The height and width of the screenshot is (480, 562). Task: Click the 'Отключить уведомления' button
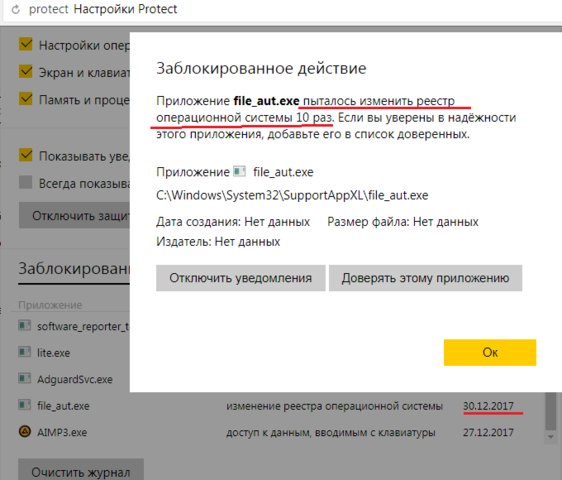click(x=240, y=278)
